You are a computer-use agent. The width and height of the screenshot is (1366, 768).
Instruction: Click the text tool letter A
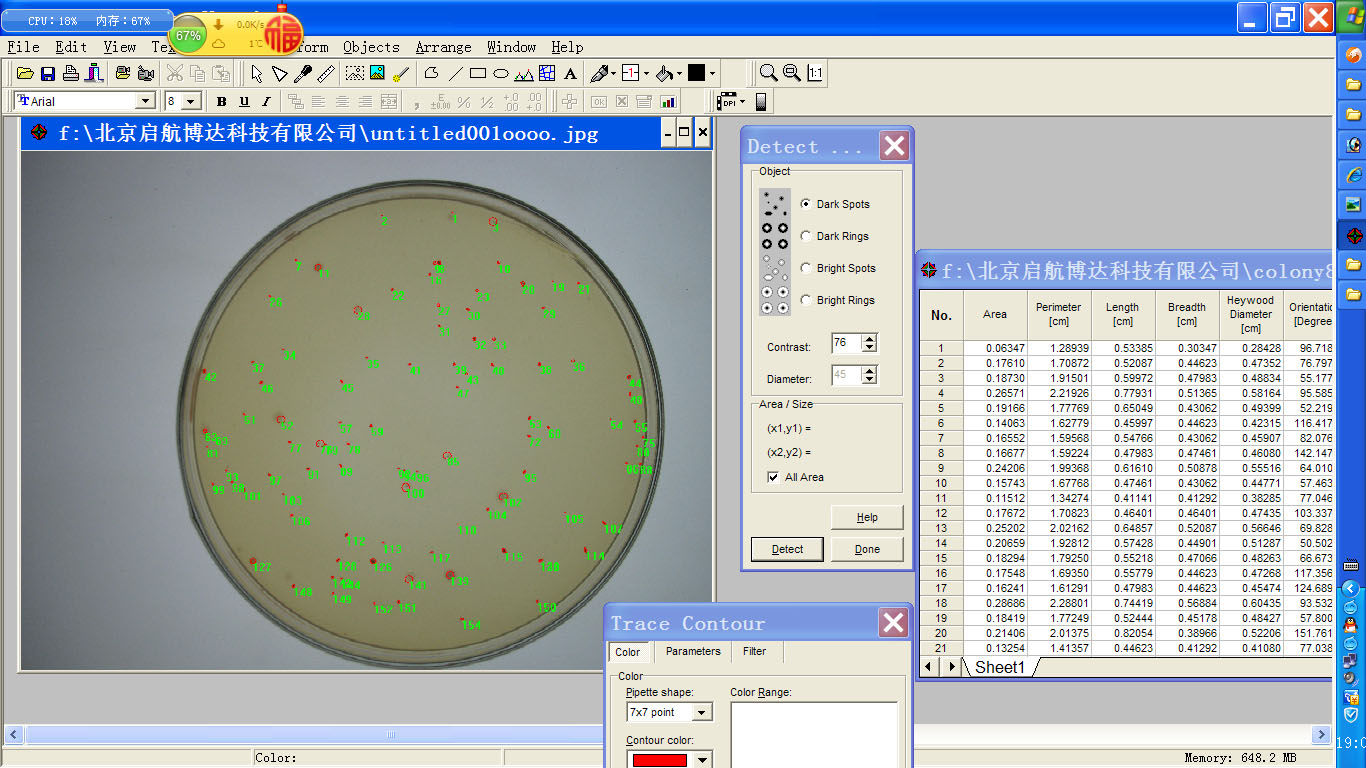(570, 73)
